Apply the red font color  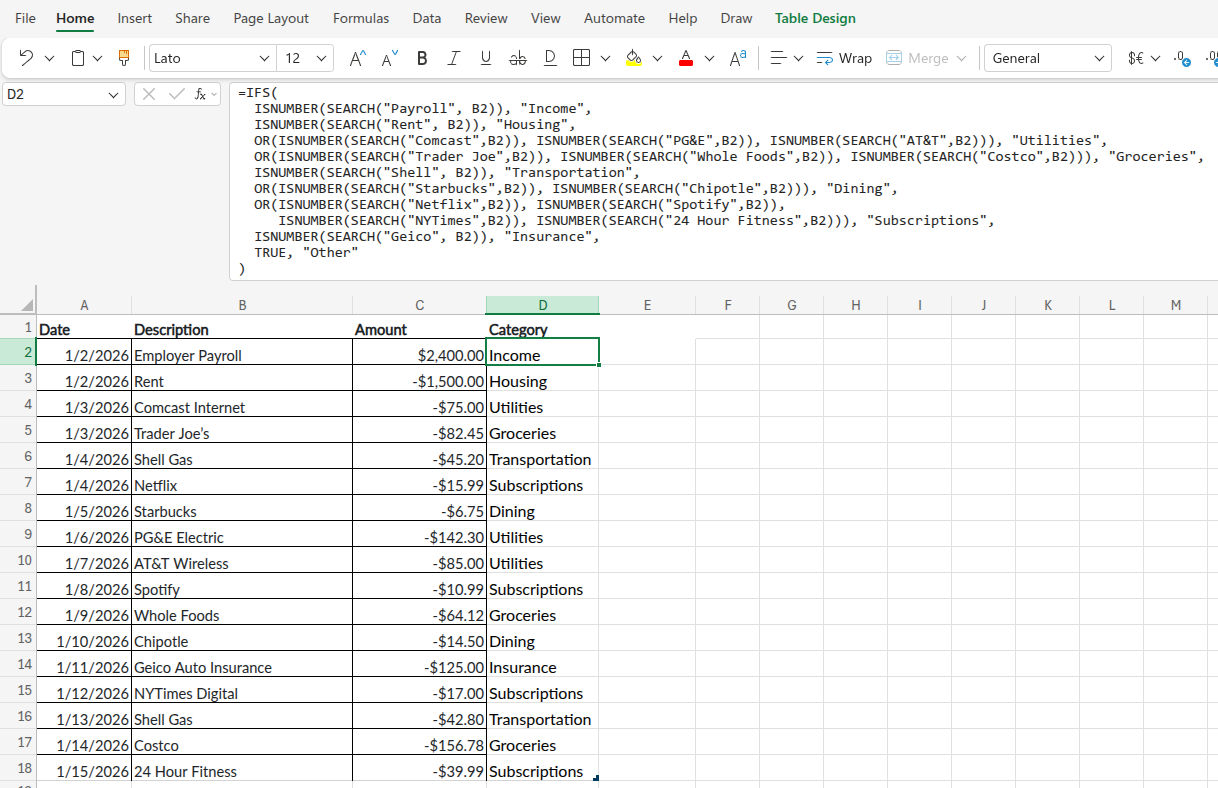[685, 58]
